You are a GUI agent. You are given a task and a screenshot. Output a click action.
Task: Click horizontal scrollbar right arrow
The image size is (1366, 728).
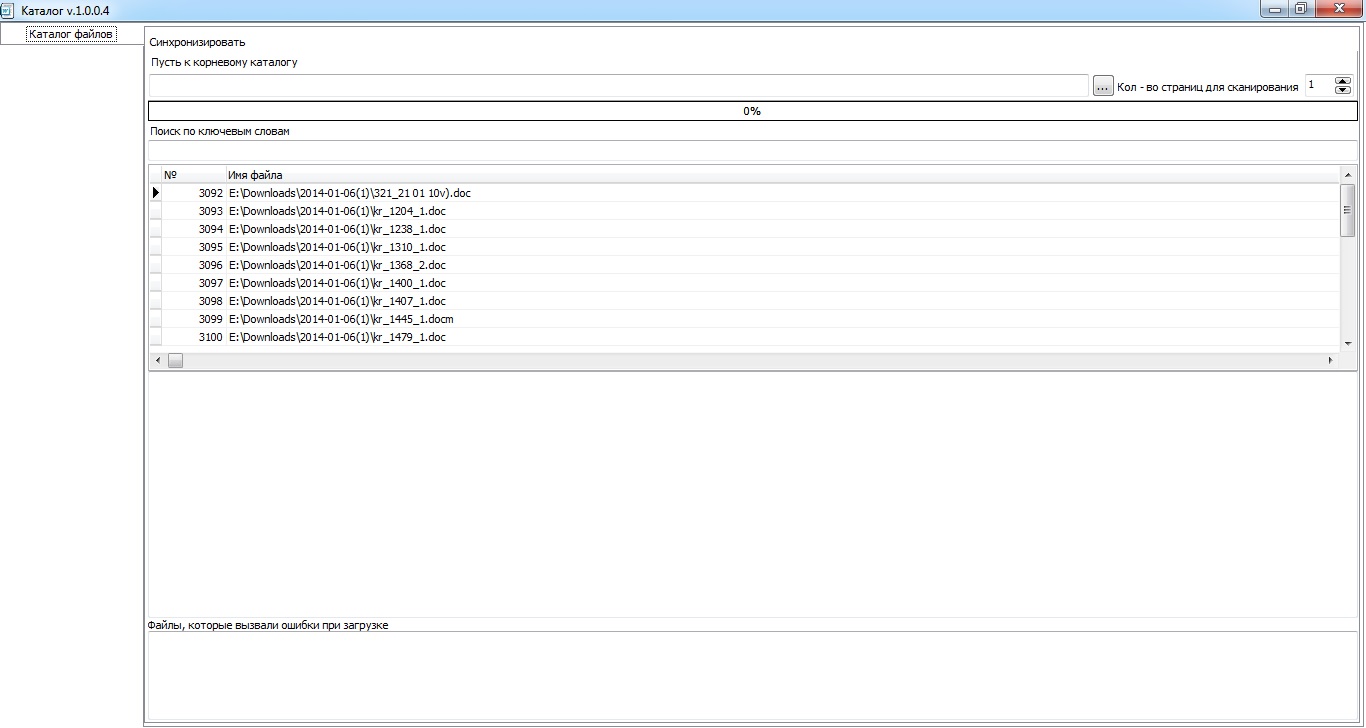[x=1331, y=360]
